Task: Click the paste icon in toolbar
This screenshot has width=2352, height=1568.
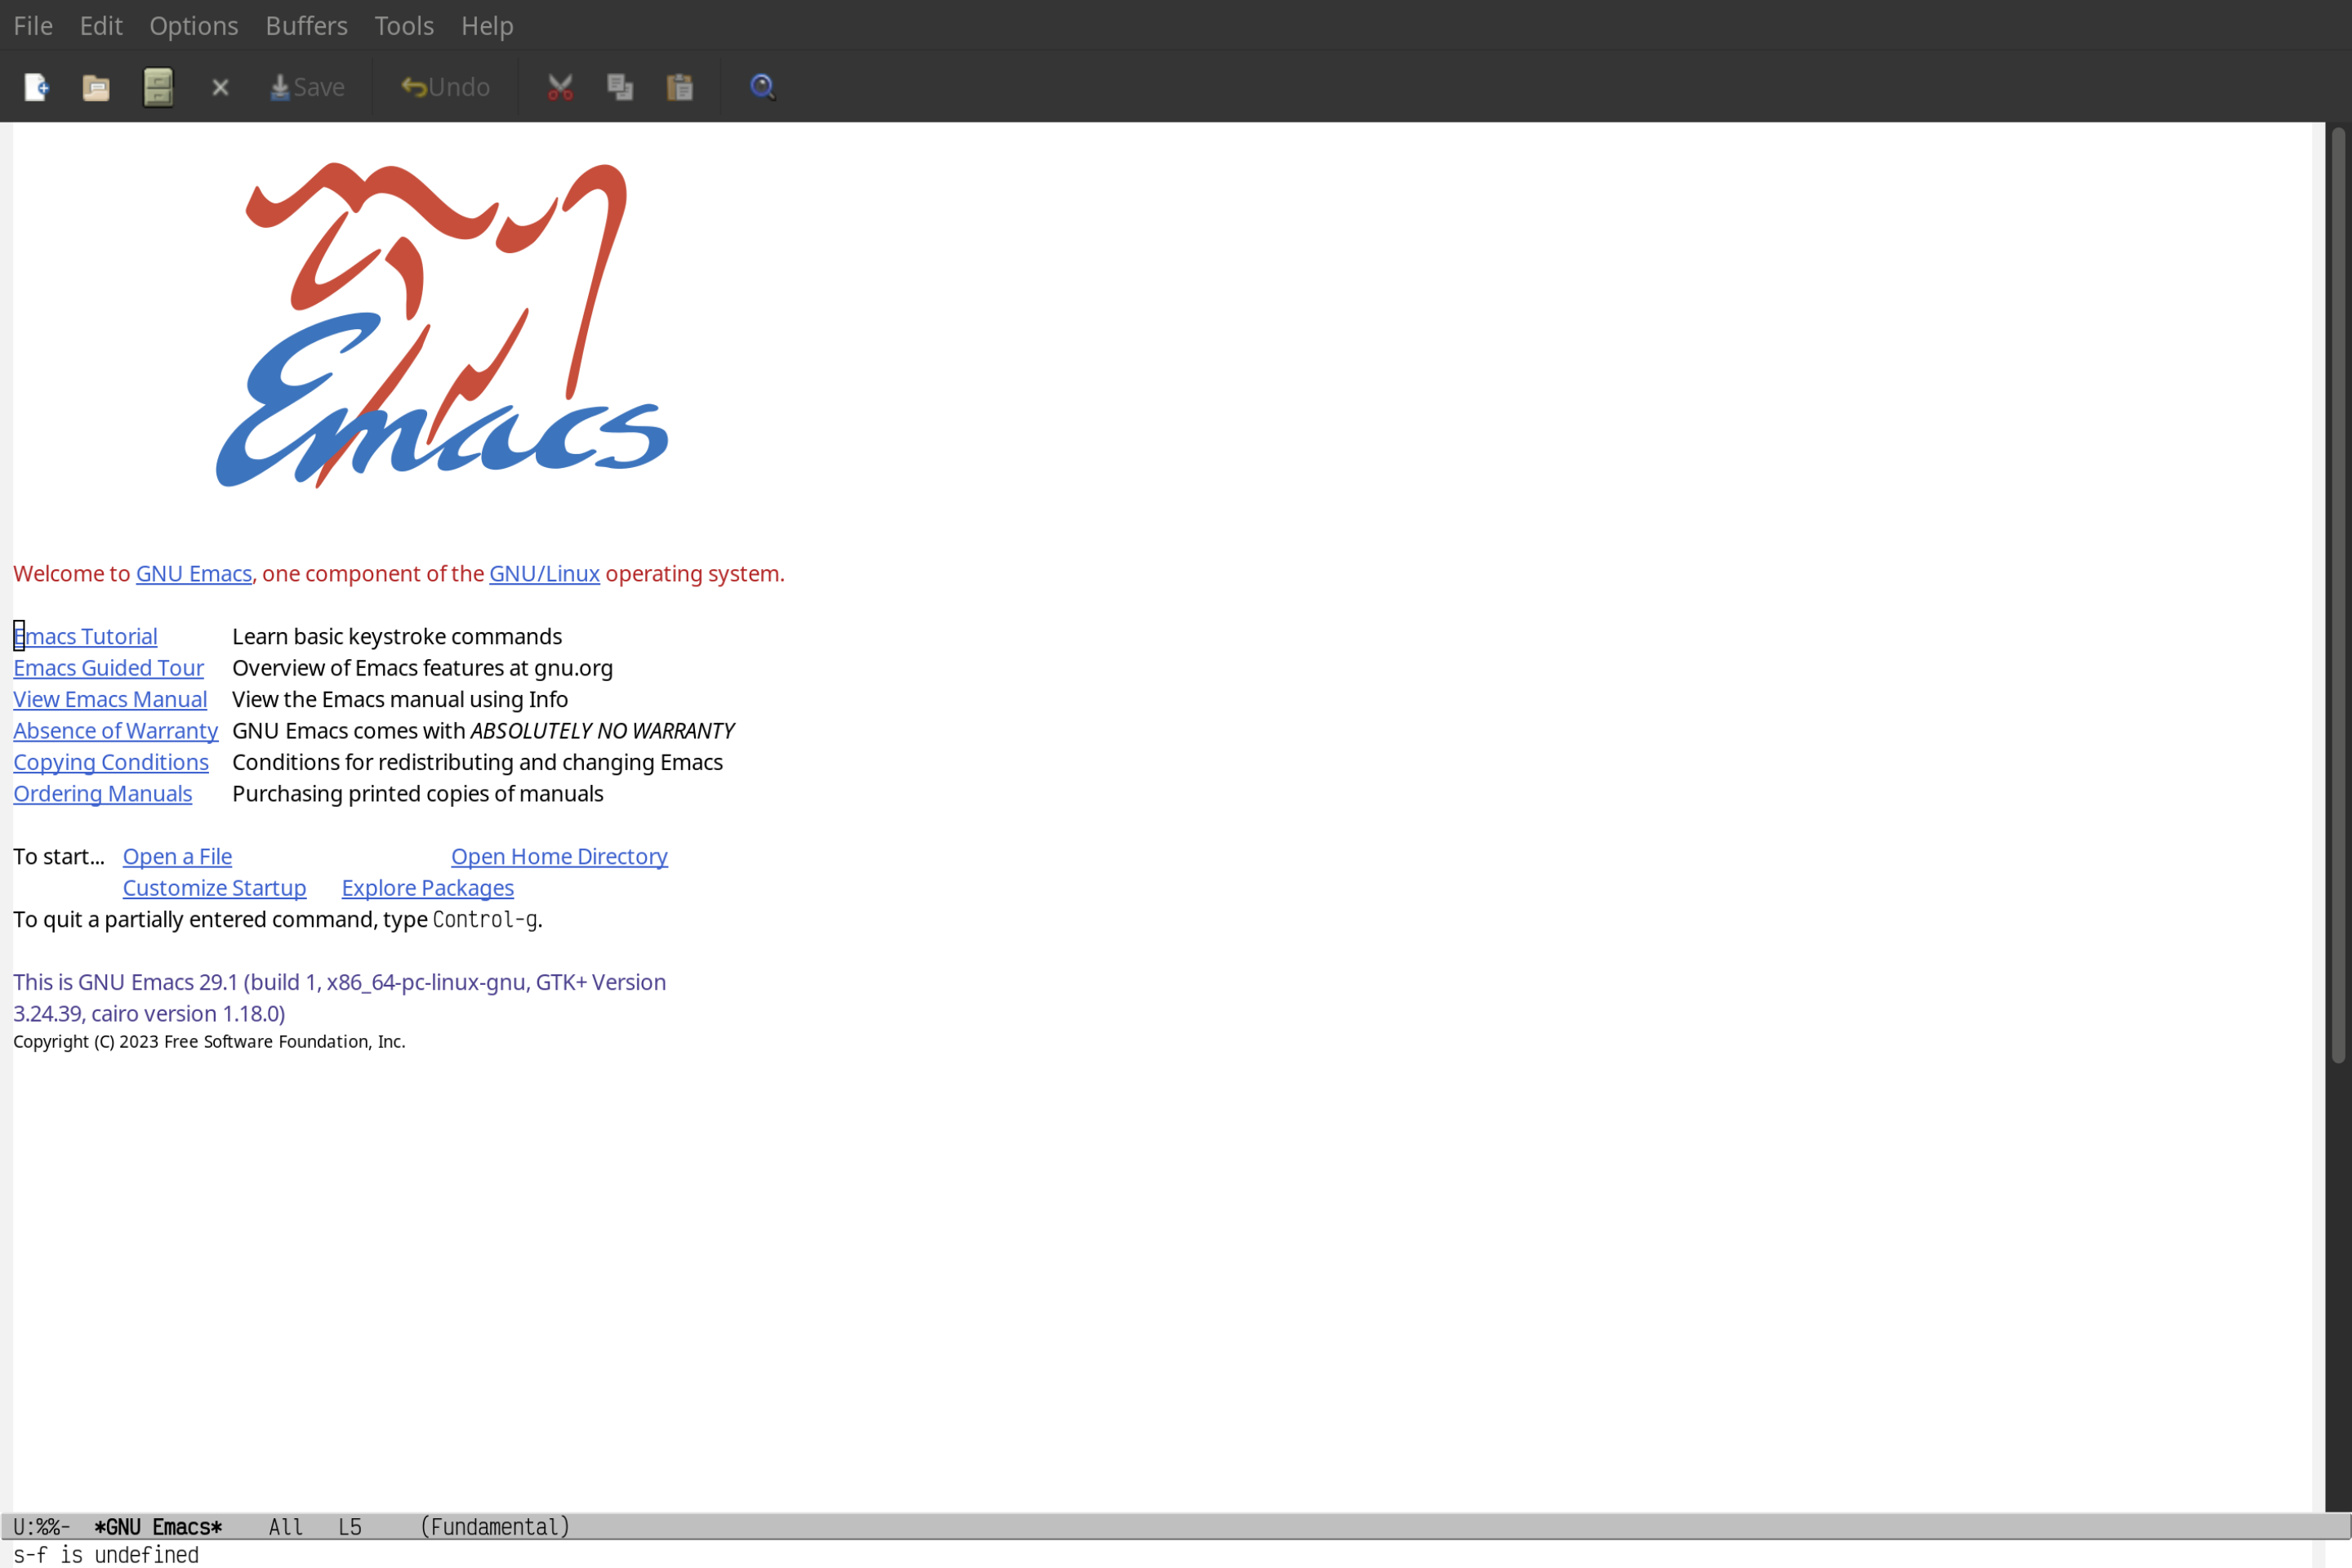Action: point(681,86)
